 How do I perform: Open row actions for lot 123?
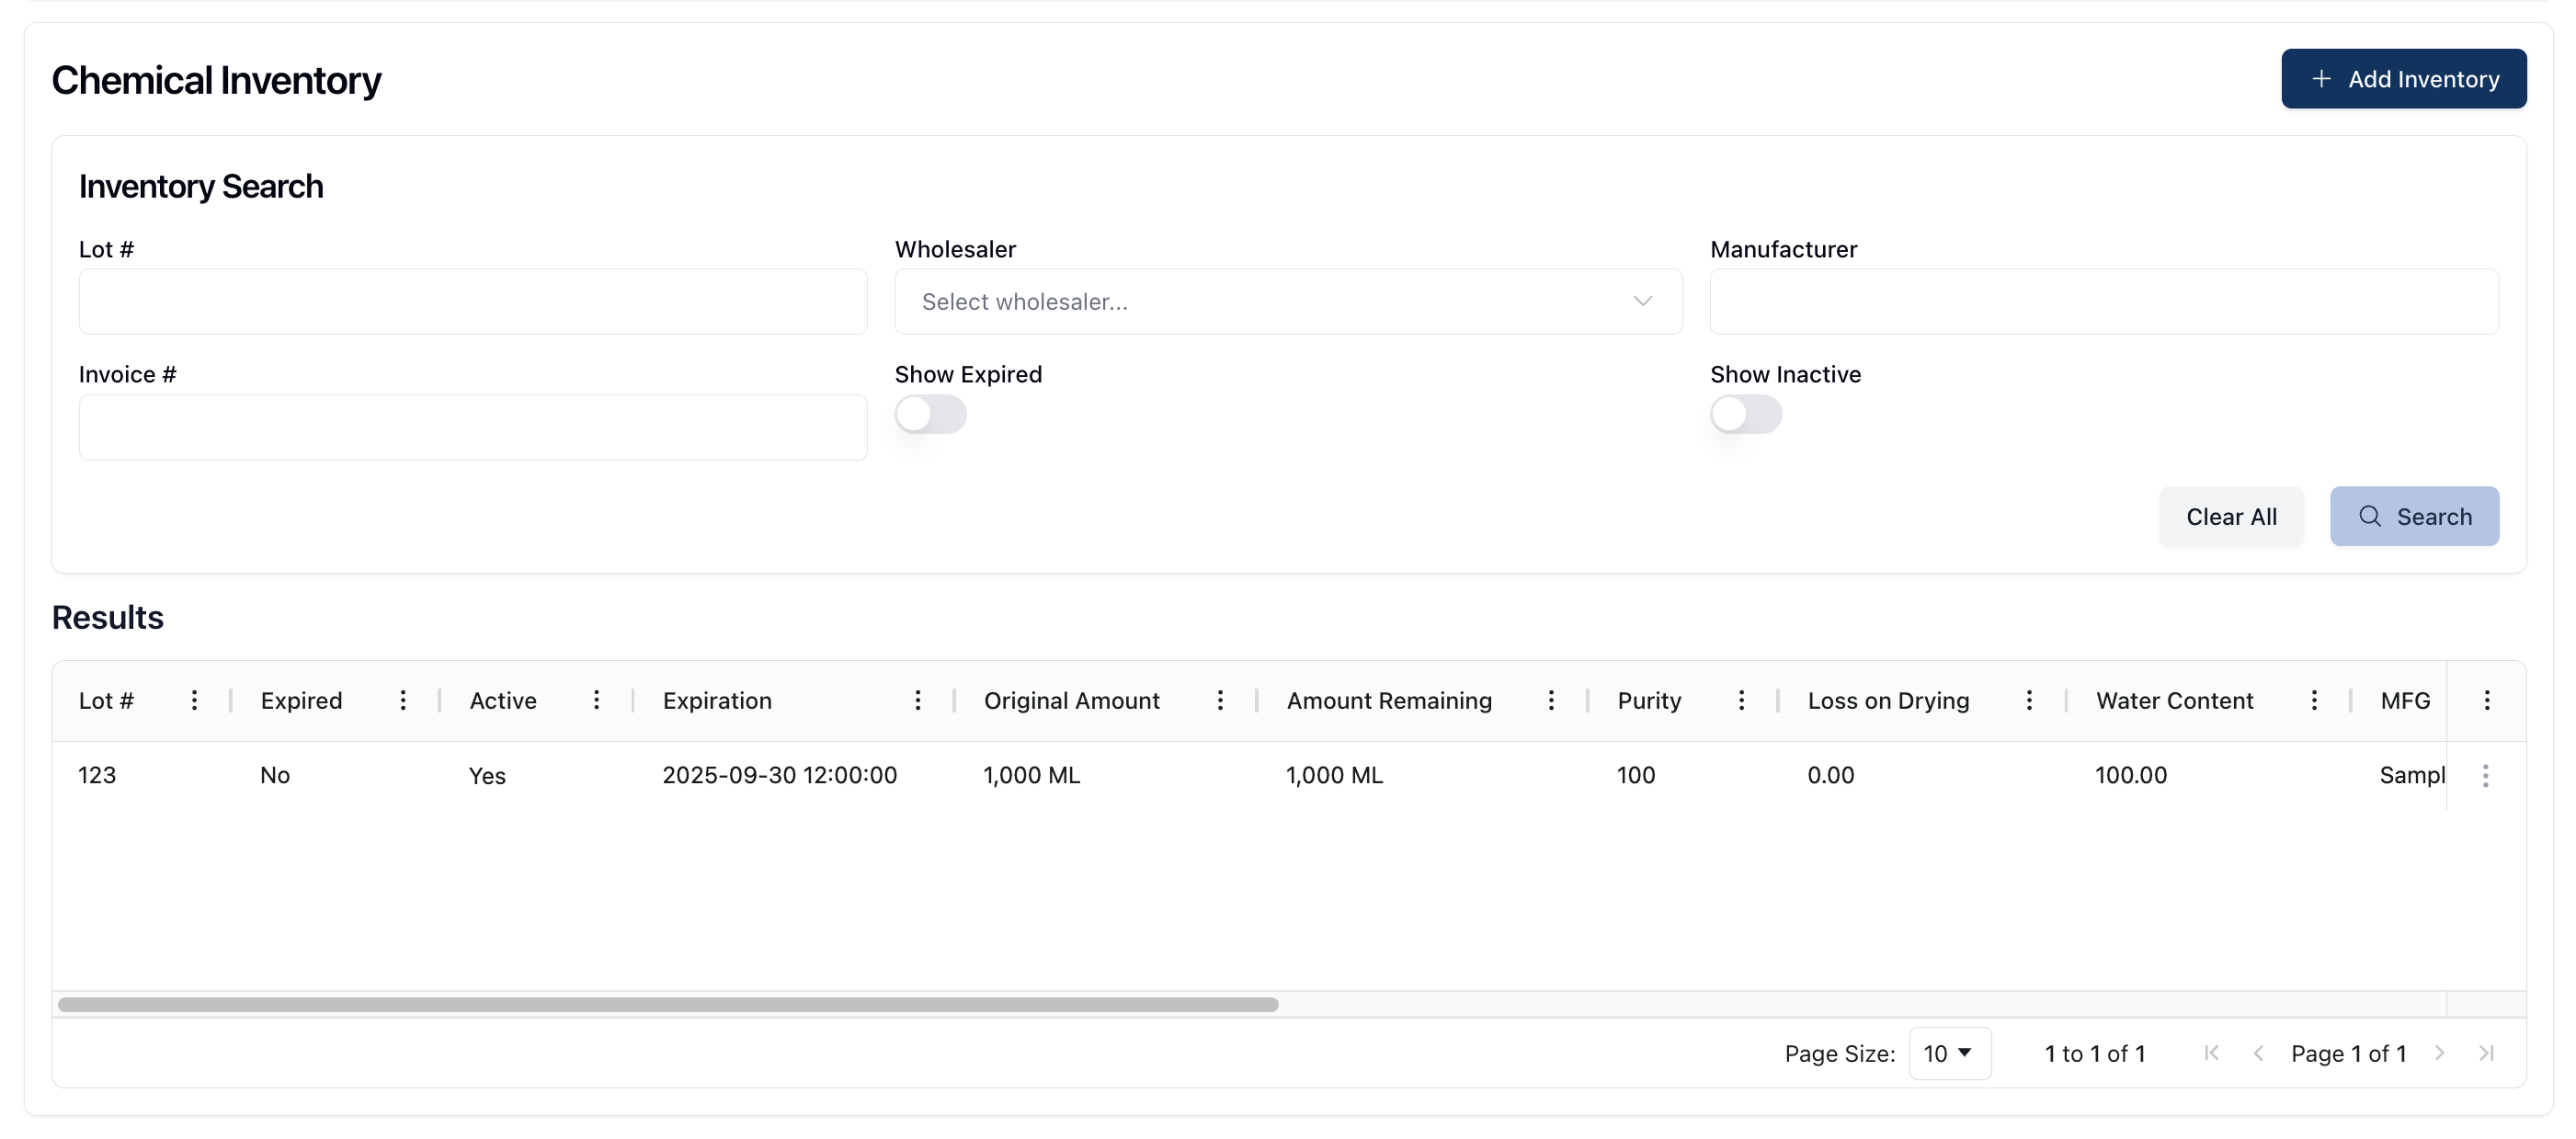coord(2485,775)
